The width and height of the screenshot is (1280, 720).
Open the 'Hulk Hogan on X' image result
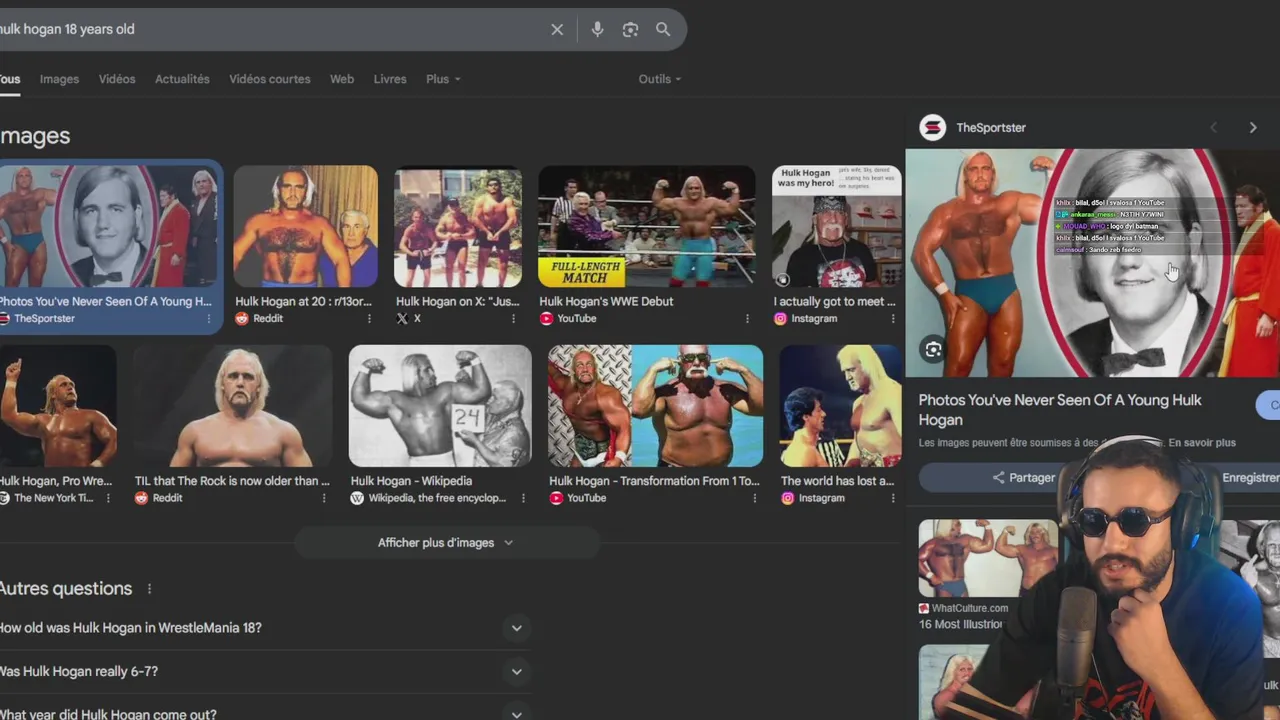click(458, 227)
